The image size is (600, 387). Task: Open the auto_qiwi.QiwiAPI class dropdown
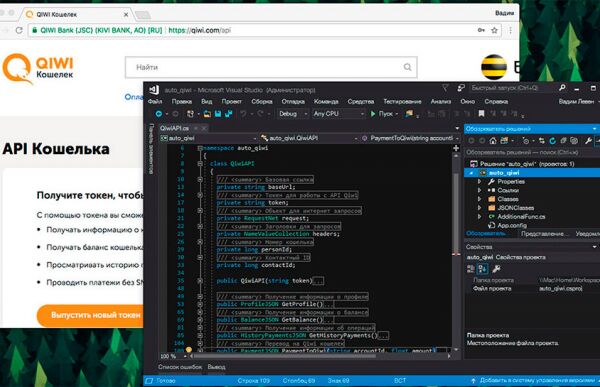309,138
